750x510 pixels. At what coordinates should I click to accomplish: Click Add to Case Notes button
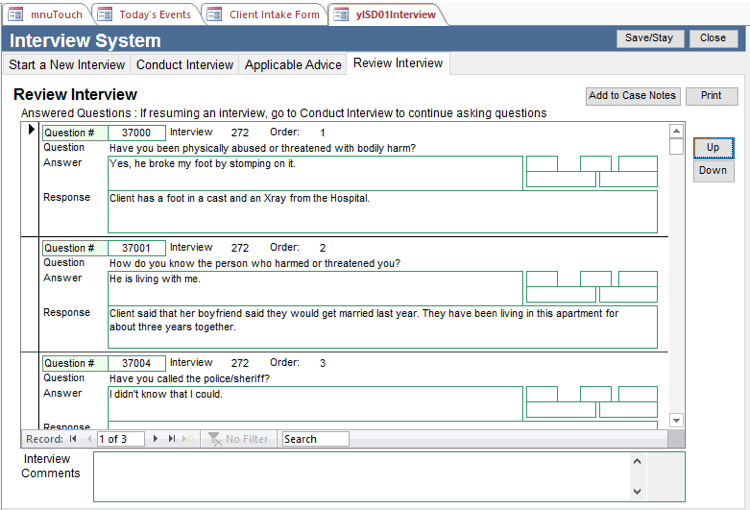tap(632, 96)
